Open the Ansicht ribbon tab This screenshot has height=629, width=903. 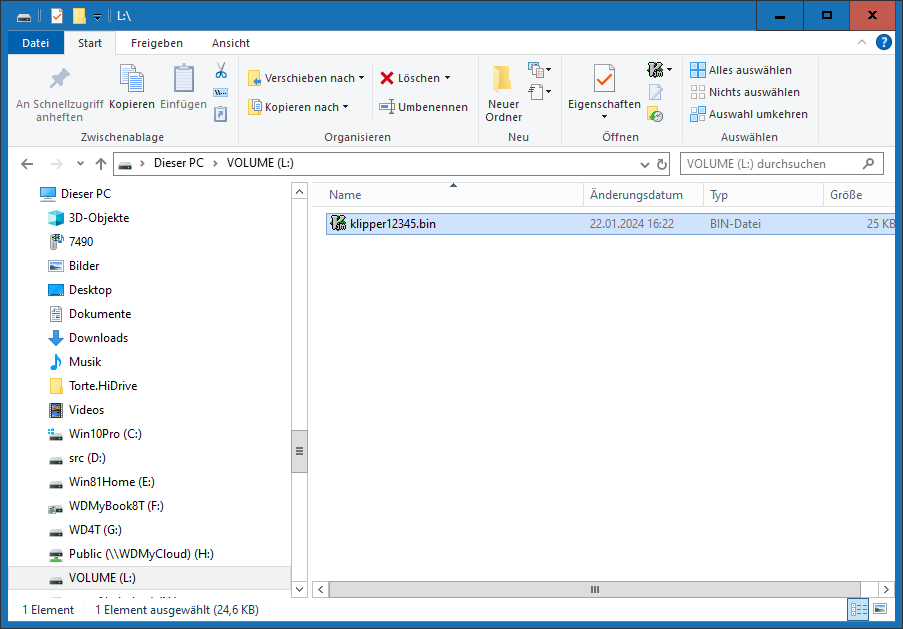click(231, 43)
